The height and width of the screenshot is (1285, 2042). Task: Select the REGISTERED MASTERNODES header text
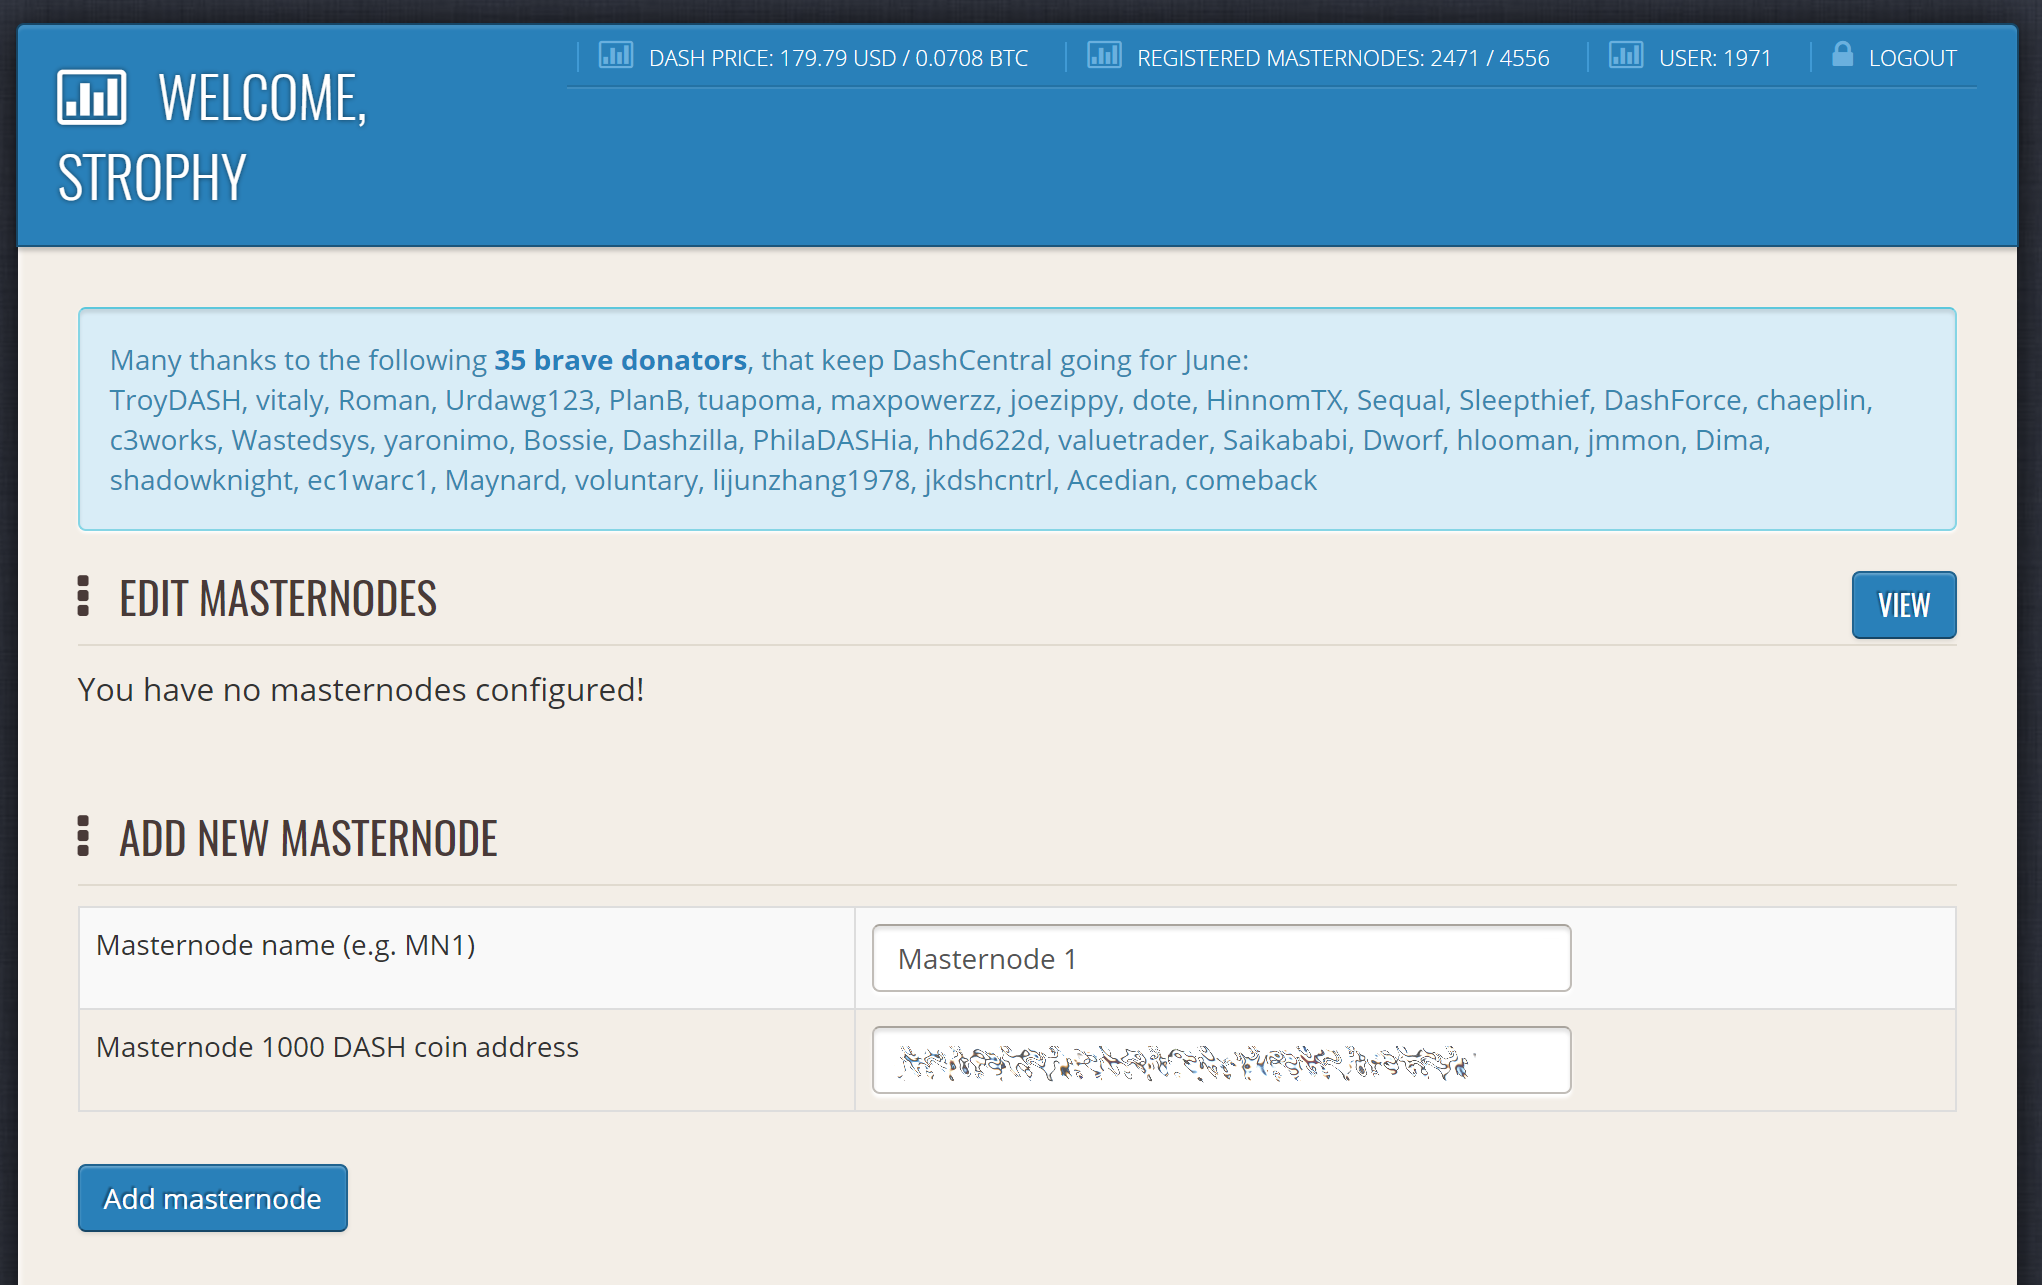1342,58
